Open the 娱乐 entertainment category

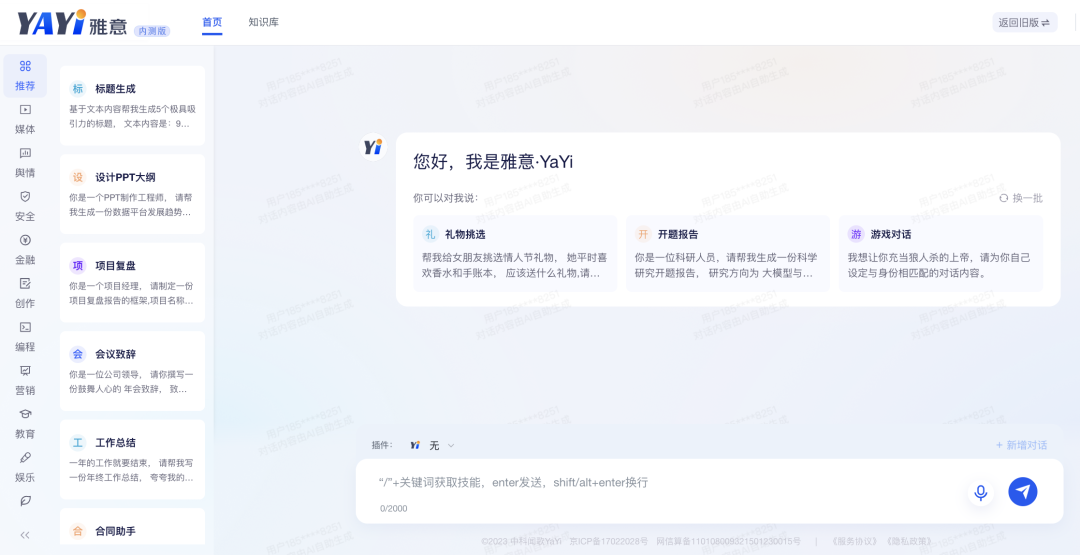[x=25, y=468]
